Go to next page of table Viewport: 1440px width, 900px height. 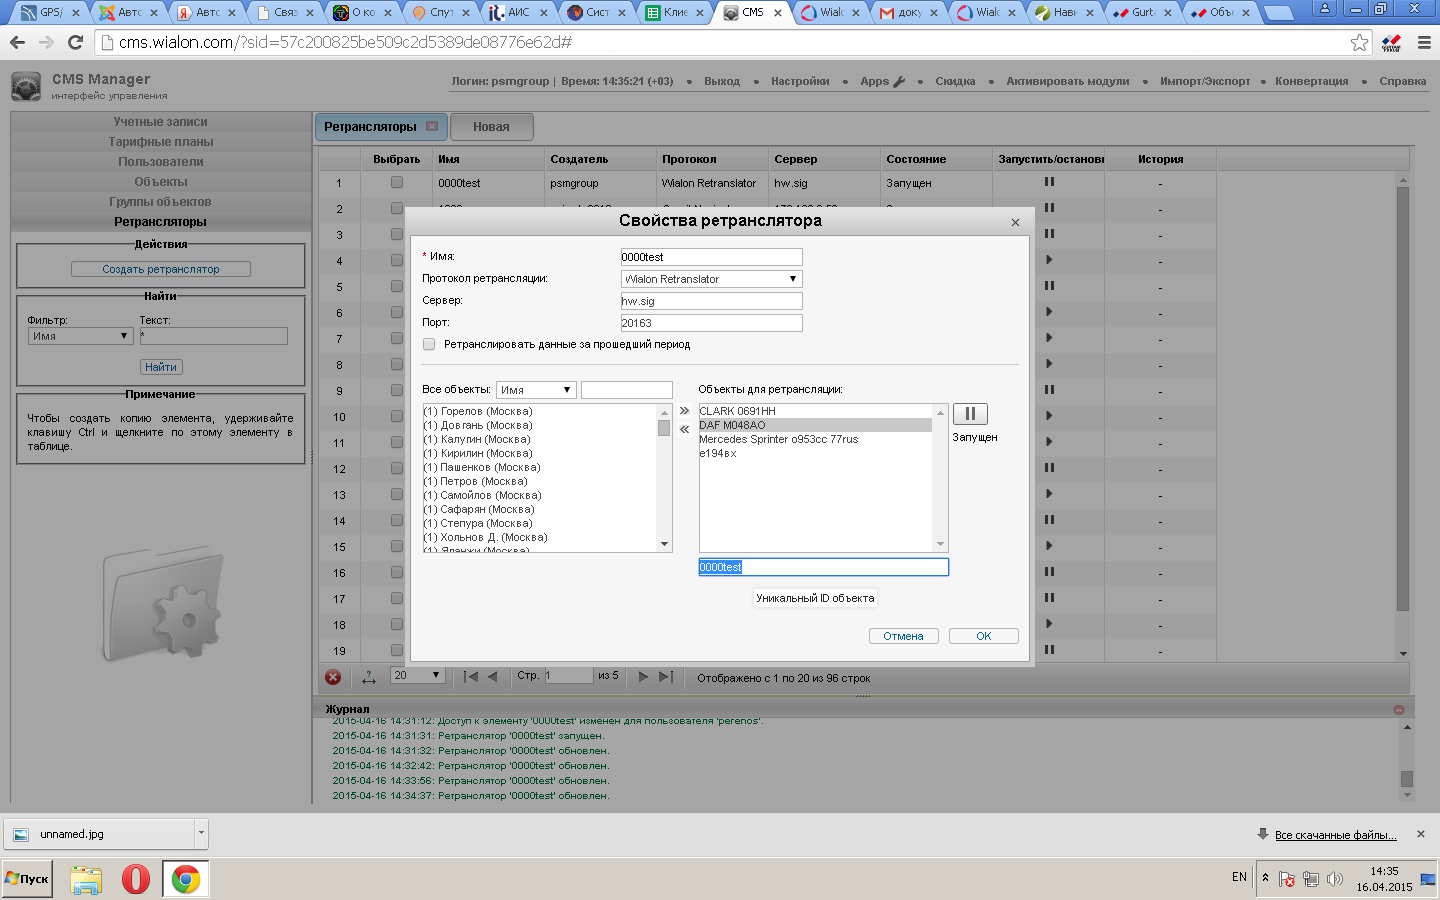[x=643, y=676]
